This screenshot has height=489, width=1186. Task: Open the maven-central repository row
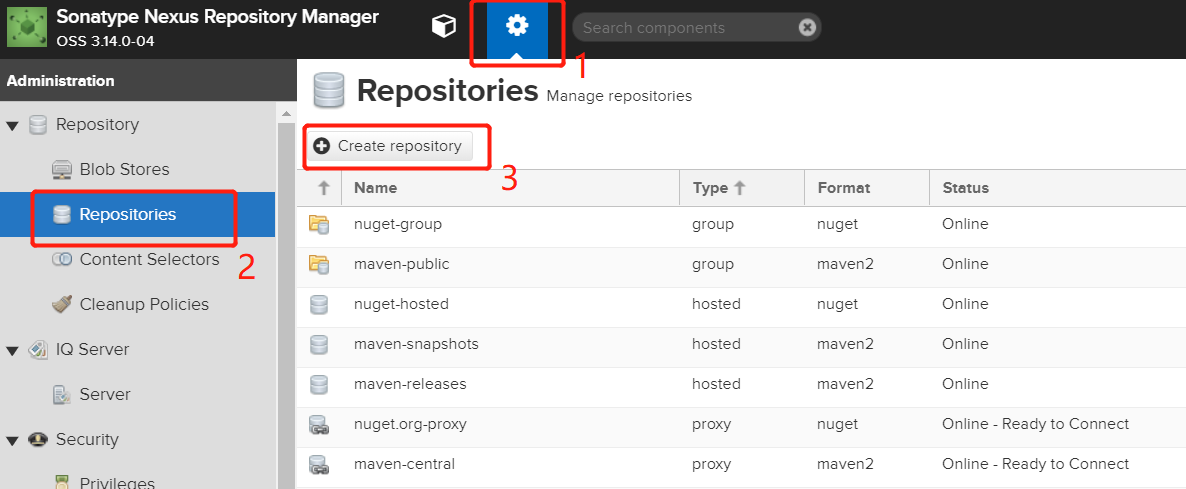pyautogui.click(x=741, y=465)
